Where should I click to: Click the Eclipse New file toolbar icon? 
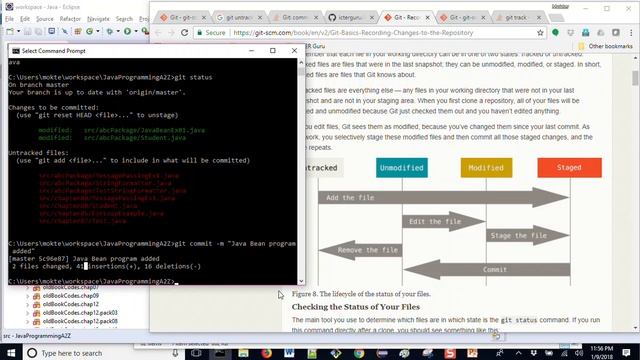[10, 31]
